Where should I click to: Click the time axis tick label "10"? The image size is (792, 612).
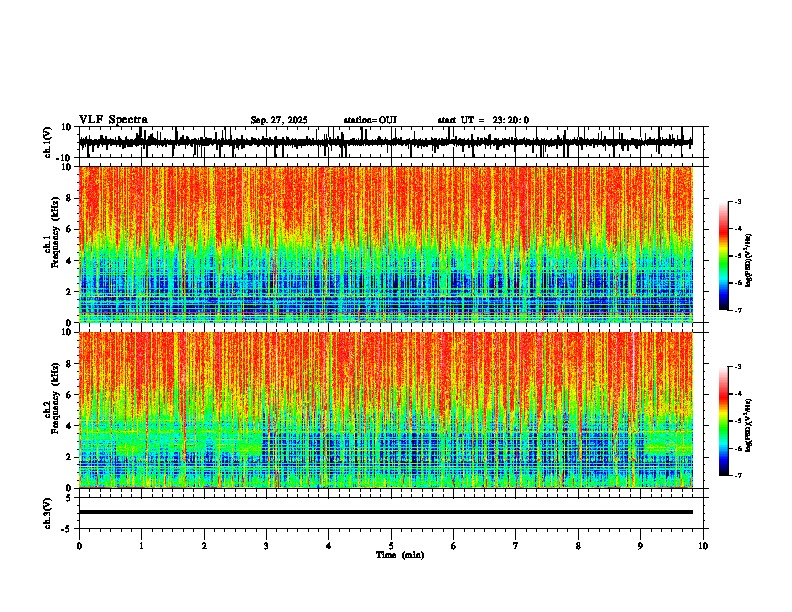[703, 546]
